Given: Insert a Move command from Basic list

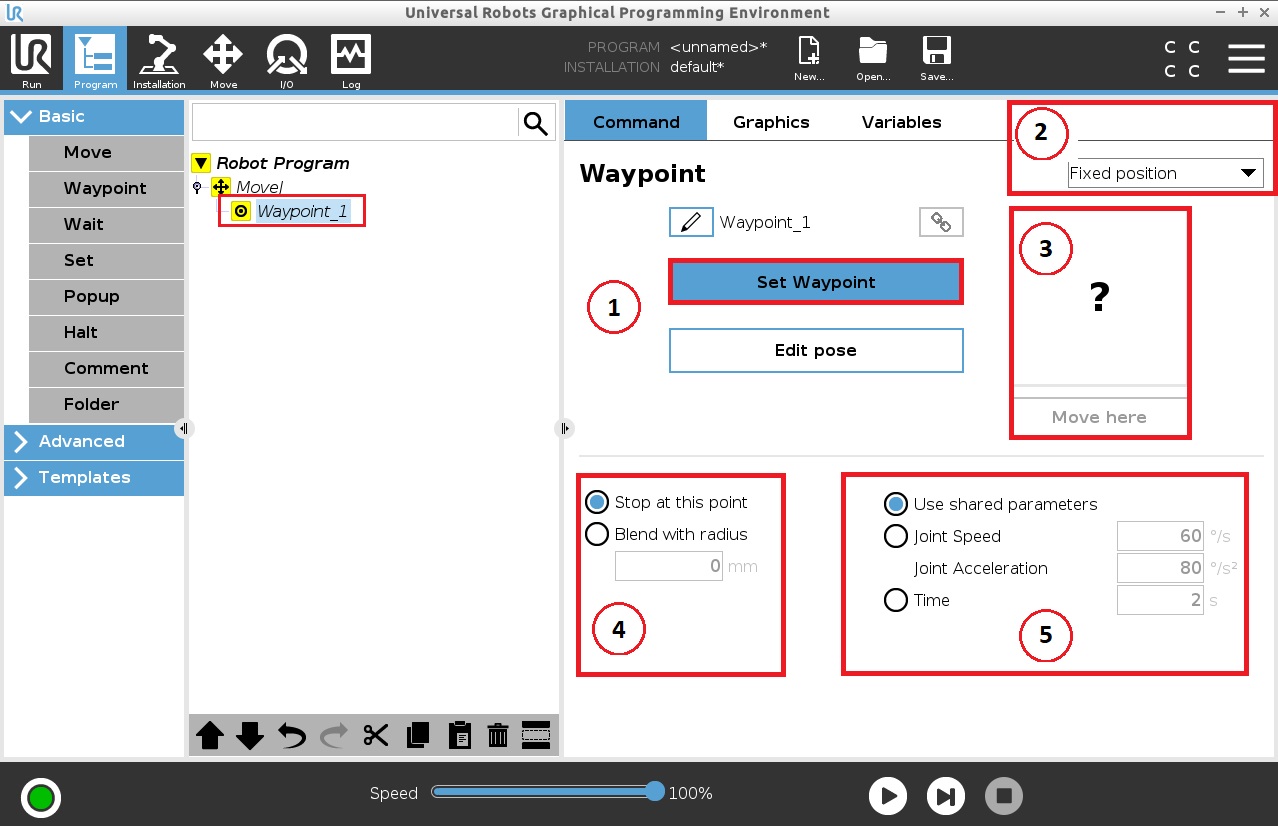Looking at the screenshot, I should (106, 152).
